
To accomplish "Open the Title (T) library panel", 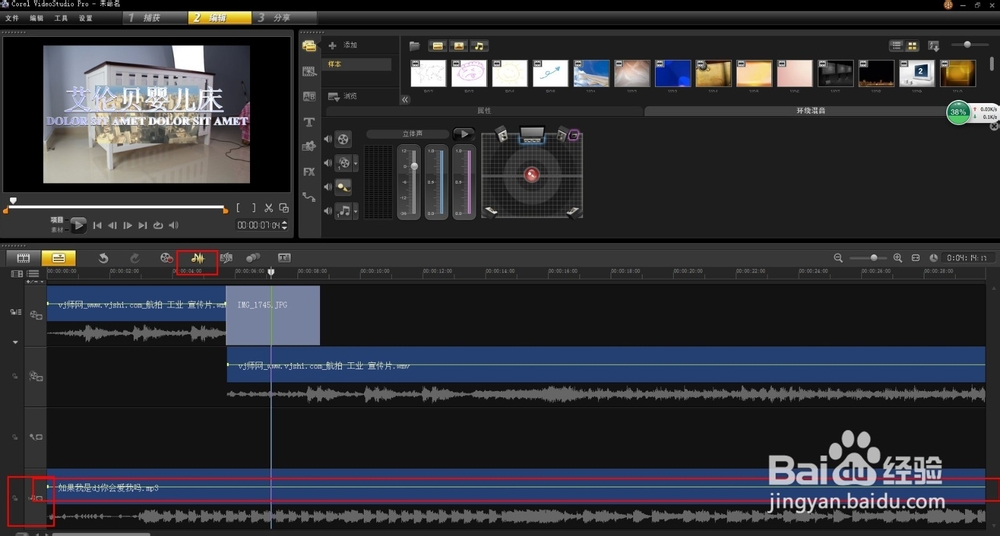I will pos(309,122).
